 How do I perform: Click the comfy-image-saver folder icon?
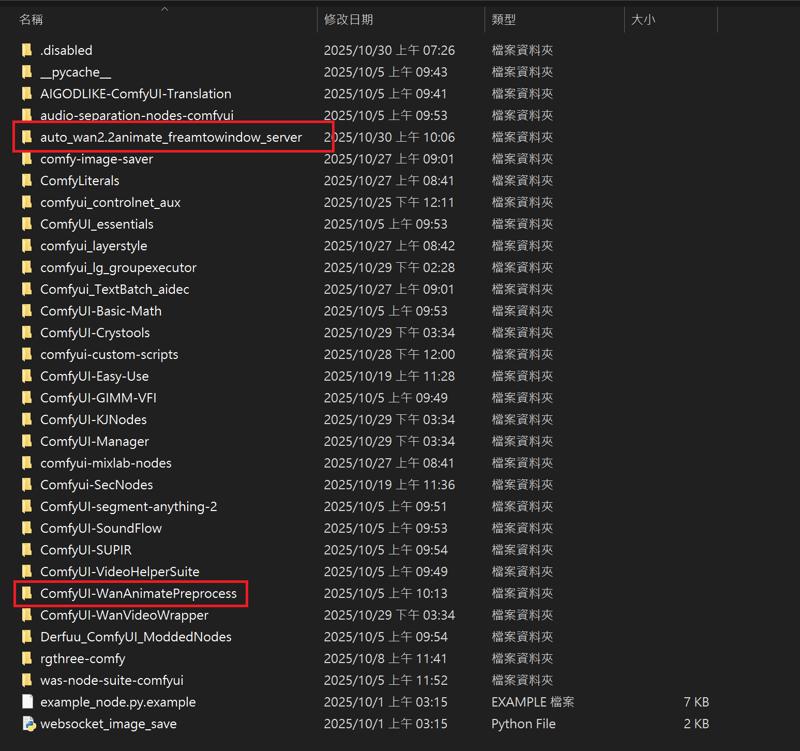click(27, 159)
